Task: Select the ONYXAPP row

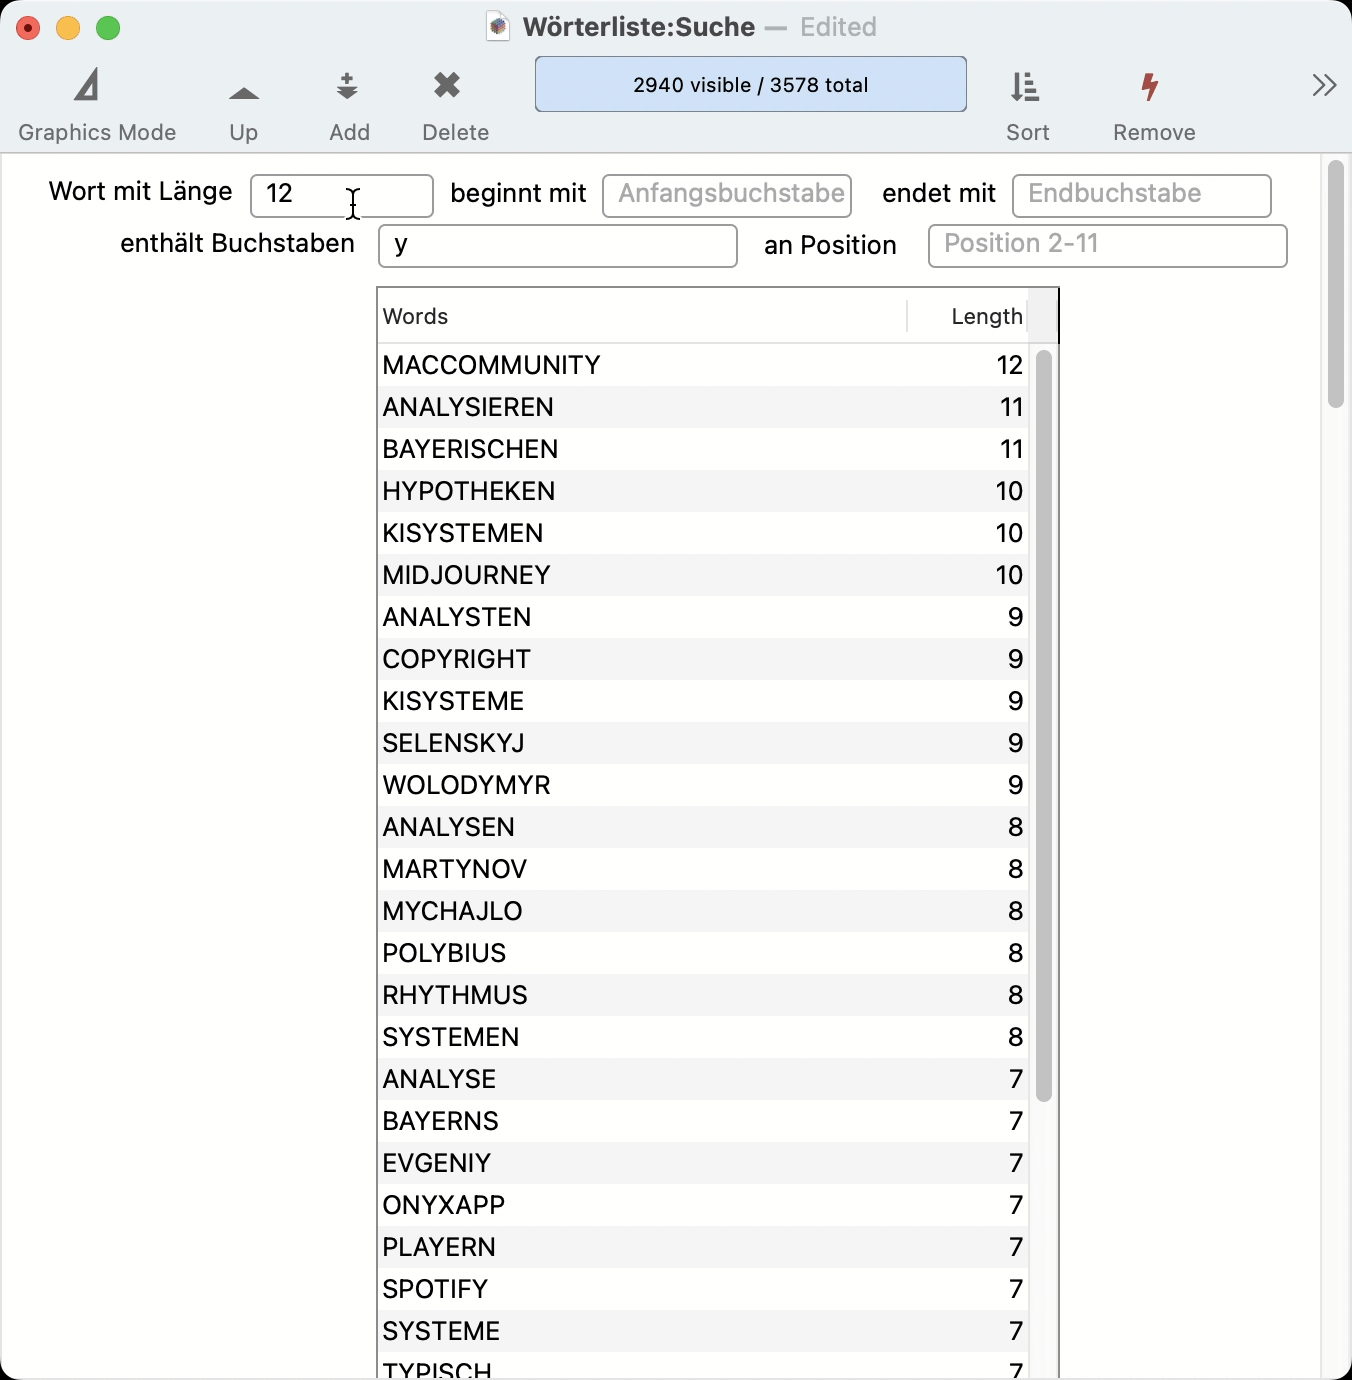Action: click(x=703, y=1205)
